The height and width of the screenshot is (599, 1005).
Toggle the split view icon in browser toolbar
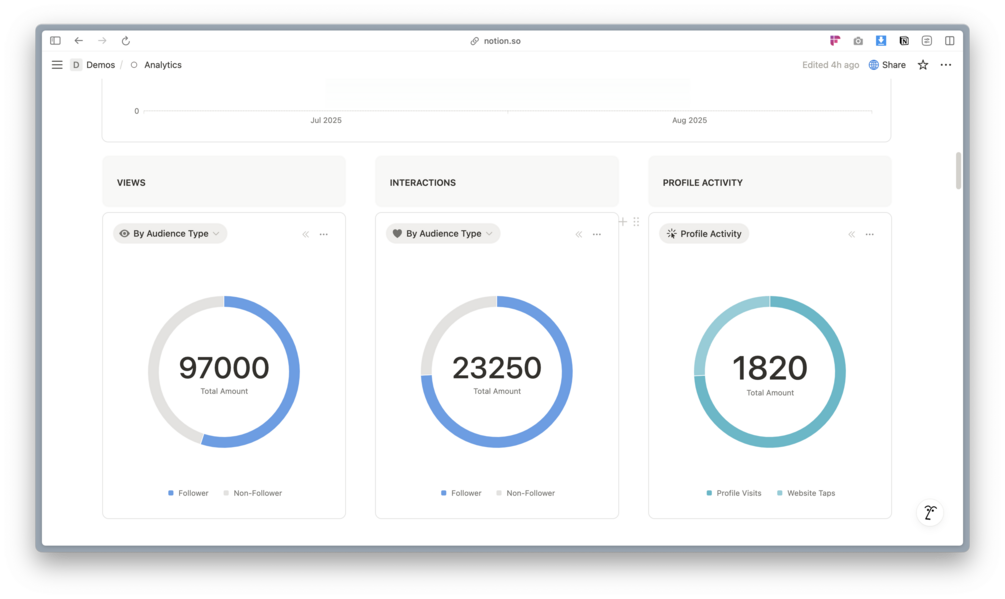click(950, 40)
